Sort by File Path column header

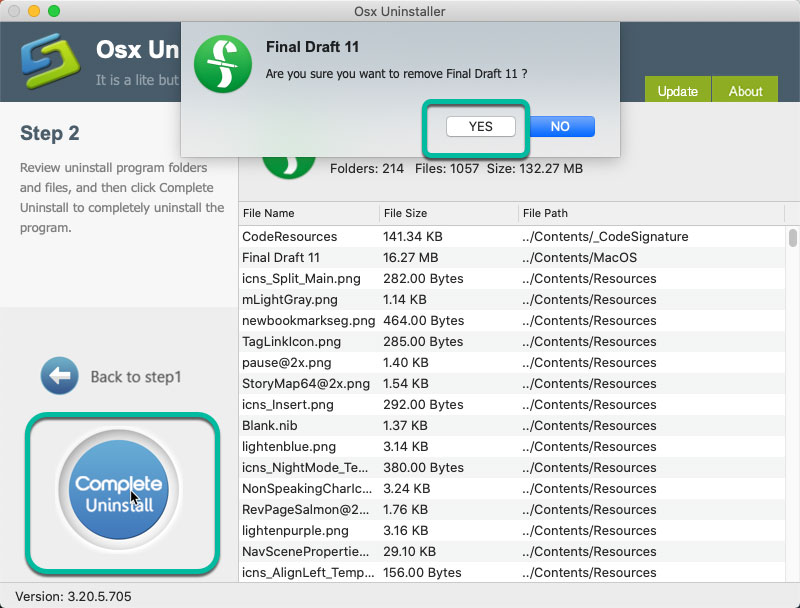coord(545,213)
